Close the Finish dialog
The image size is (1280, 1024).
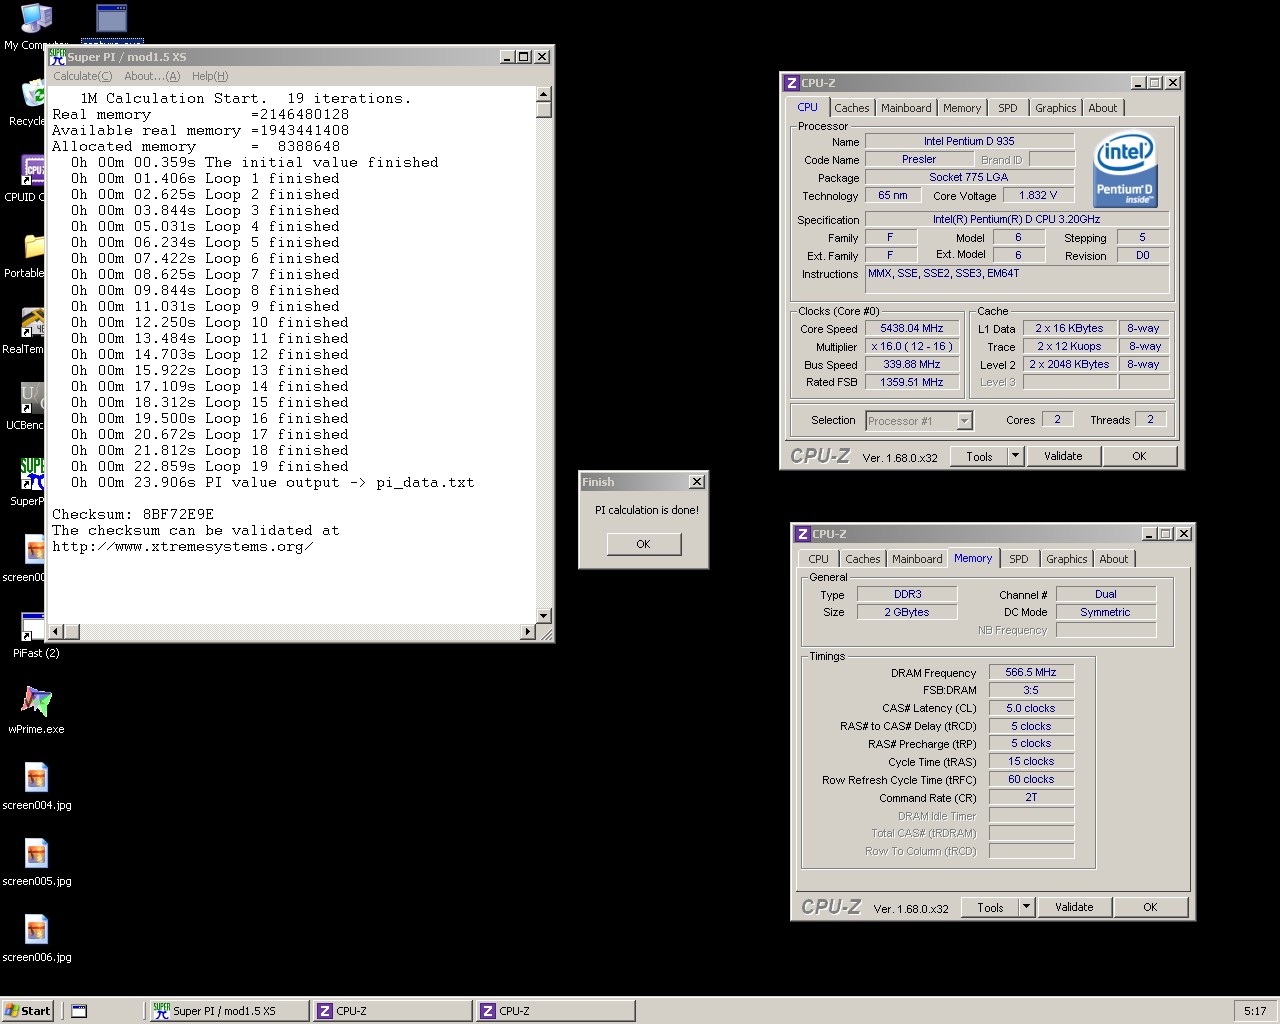click(697, 482)
